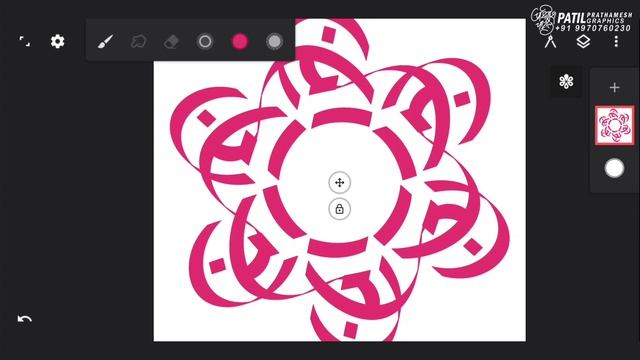
Task: Click the symmetry move handle
Action: (340, 182)
